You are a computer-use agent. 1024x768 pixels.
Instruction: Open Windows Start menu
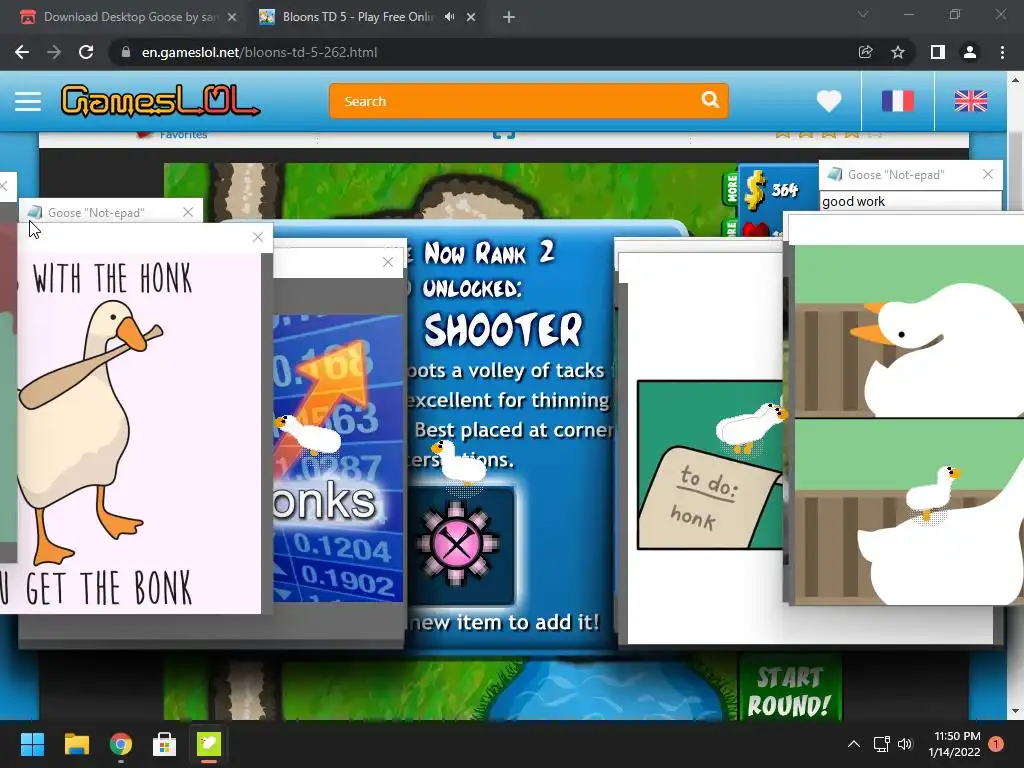(x=32, y=744)
